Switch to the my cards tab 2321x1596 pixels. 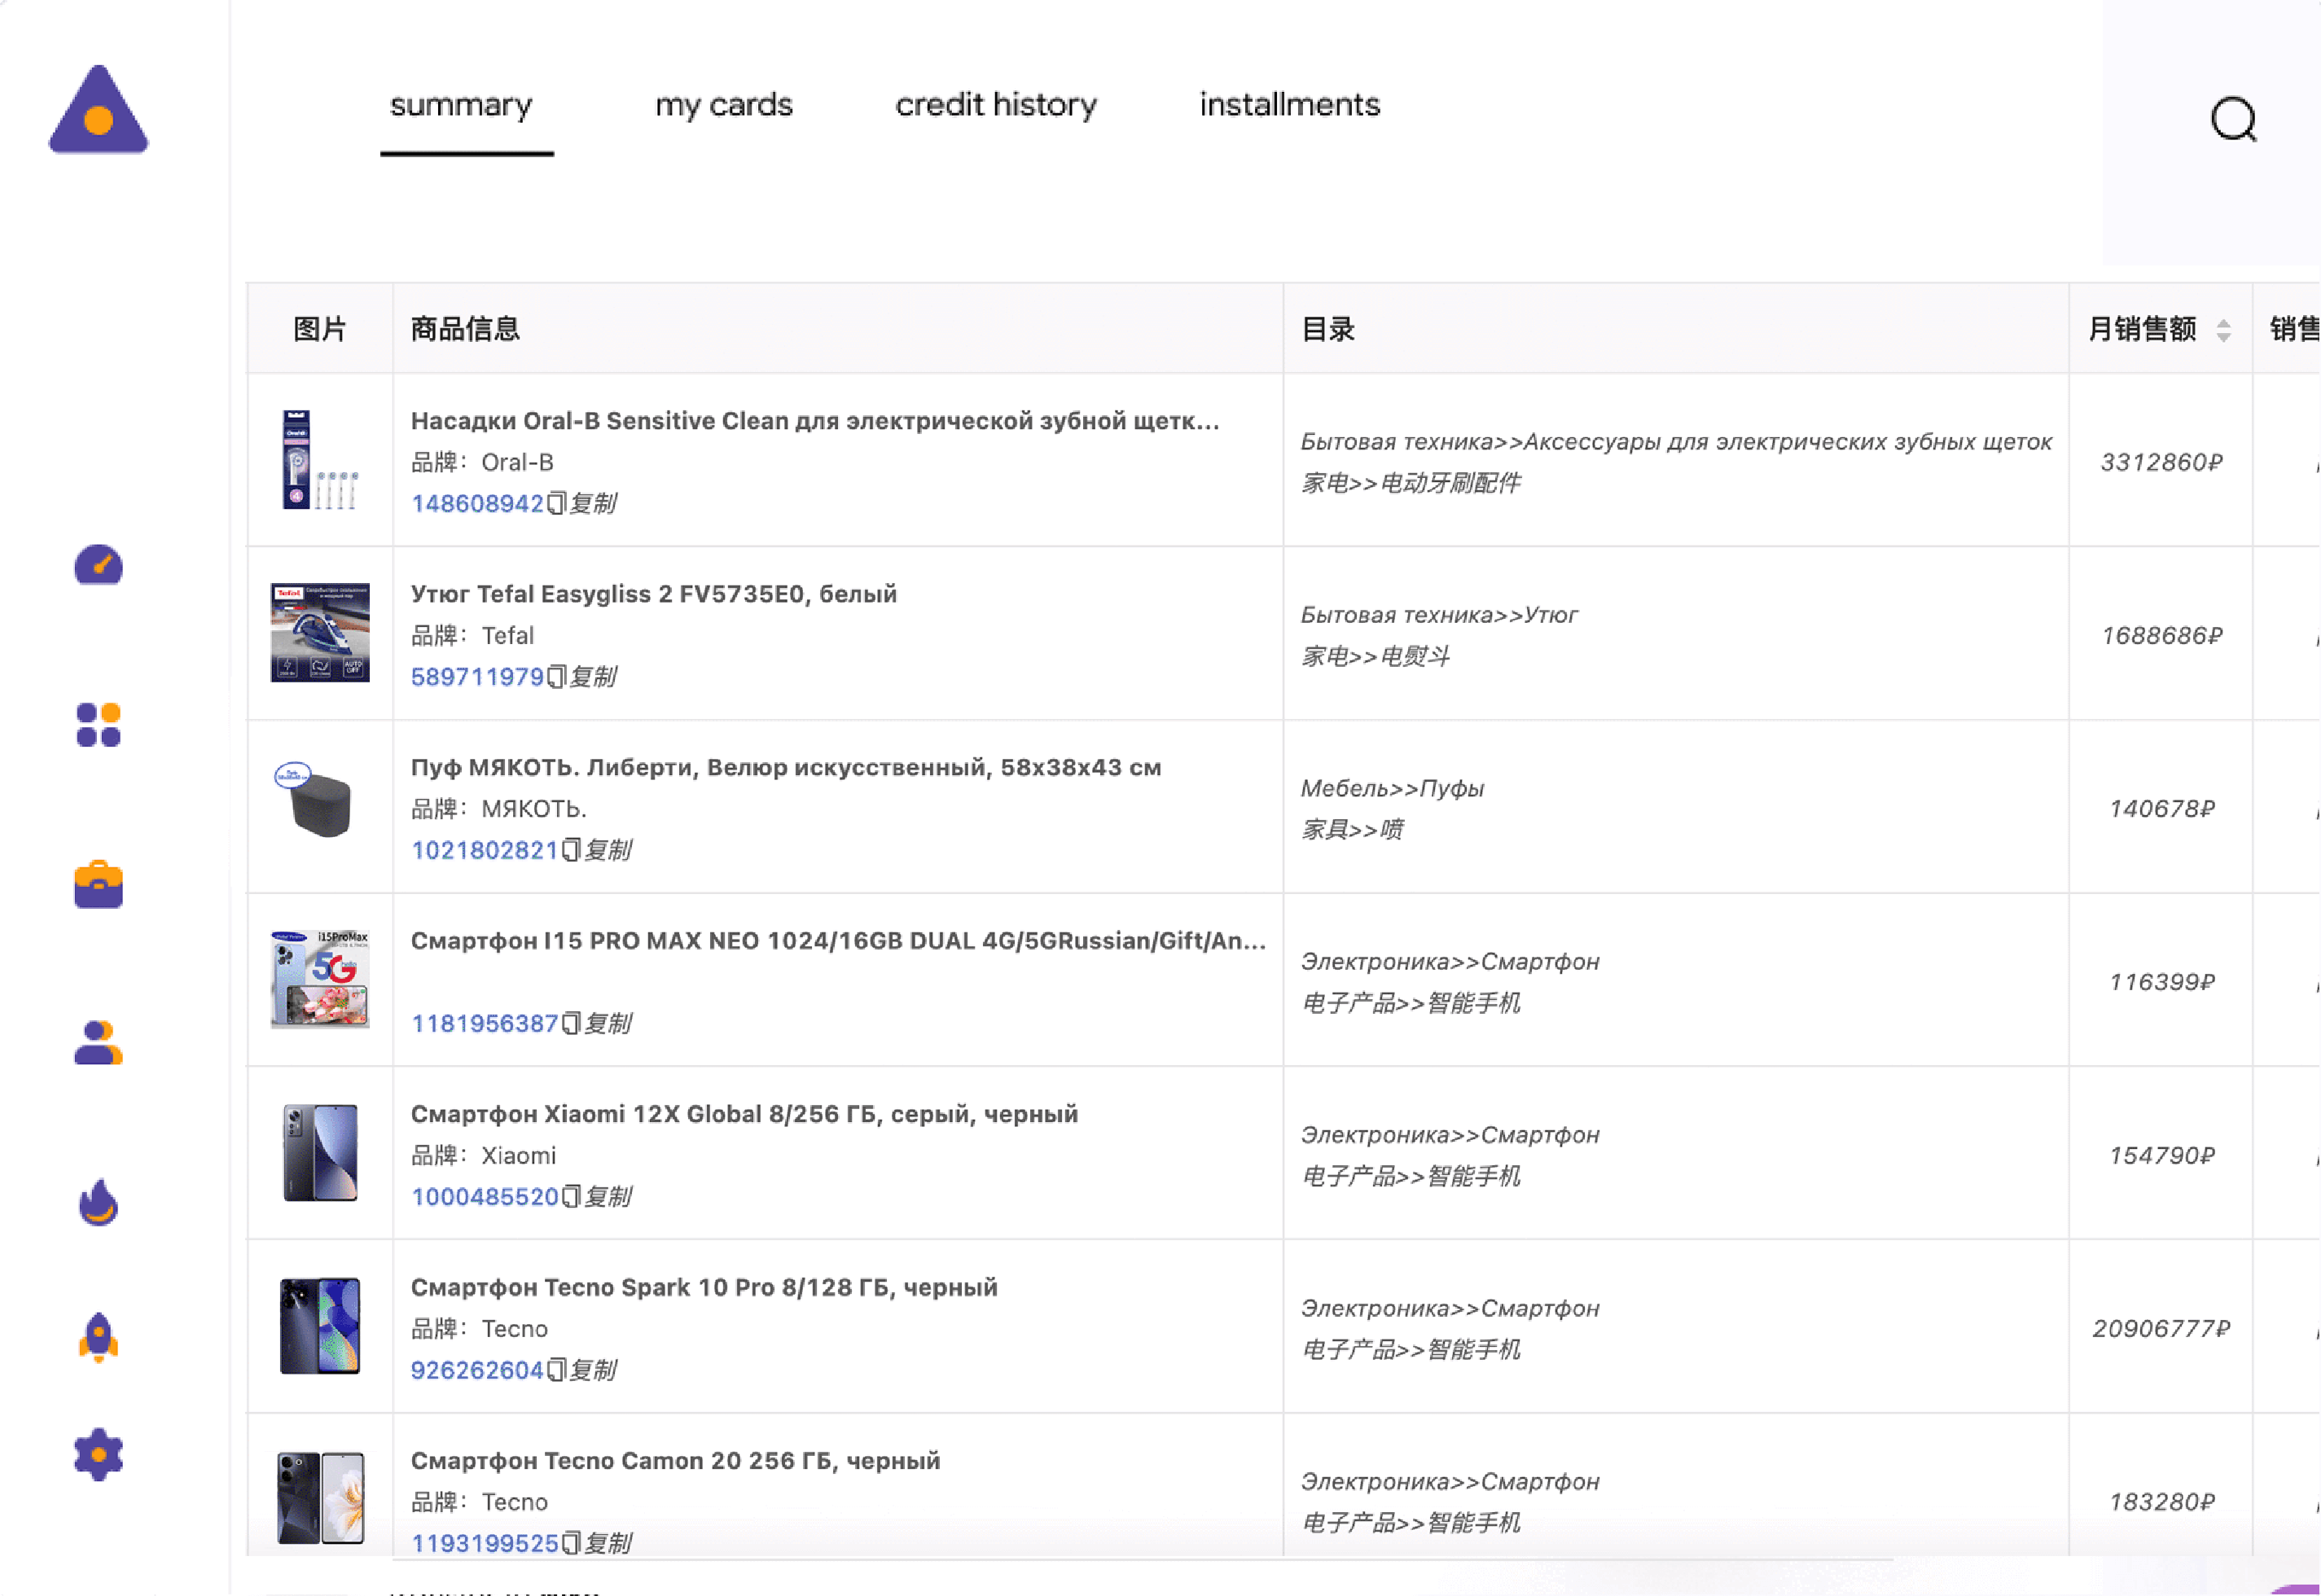coord(723,105)
